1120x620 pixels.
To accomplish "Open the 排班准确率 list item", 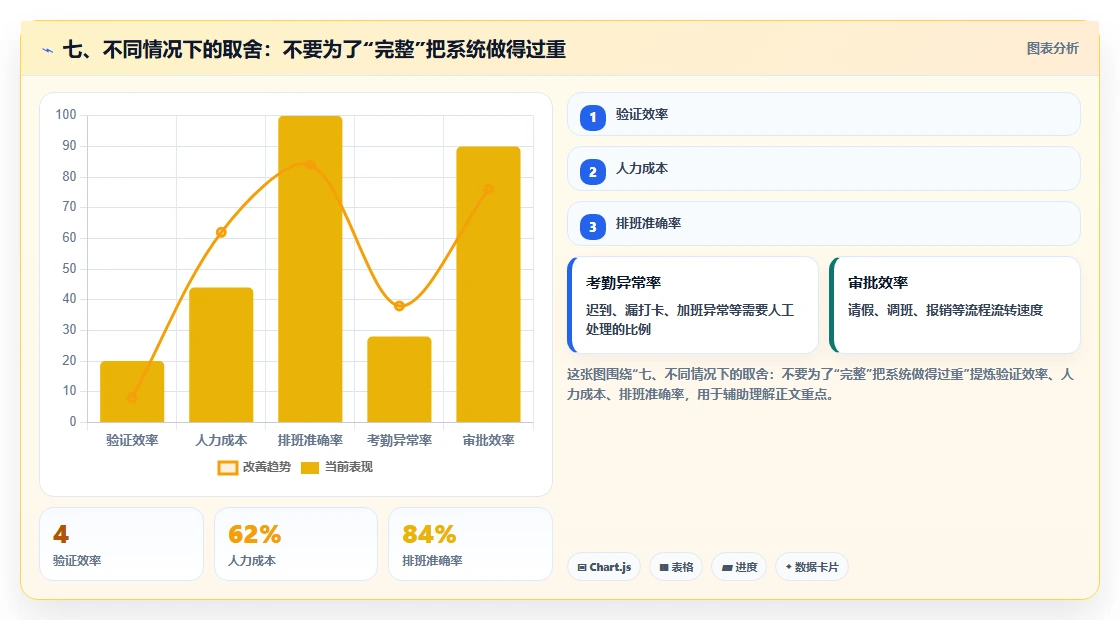I will (x=824, y=224).
